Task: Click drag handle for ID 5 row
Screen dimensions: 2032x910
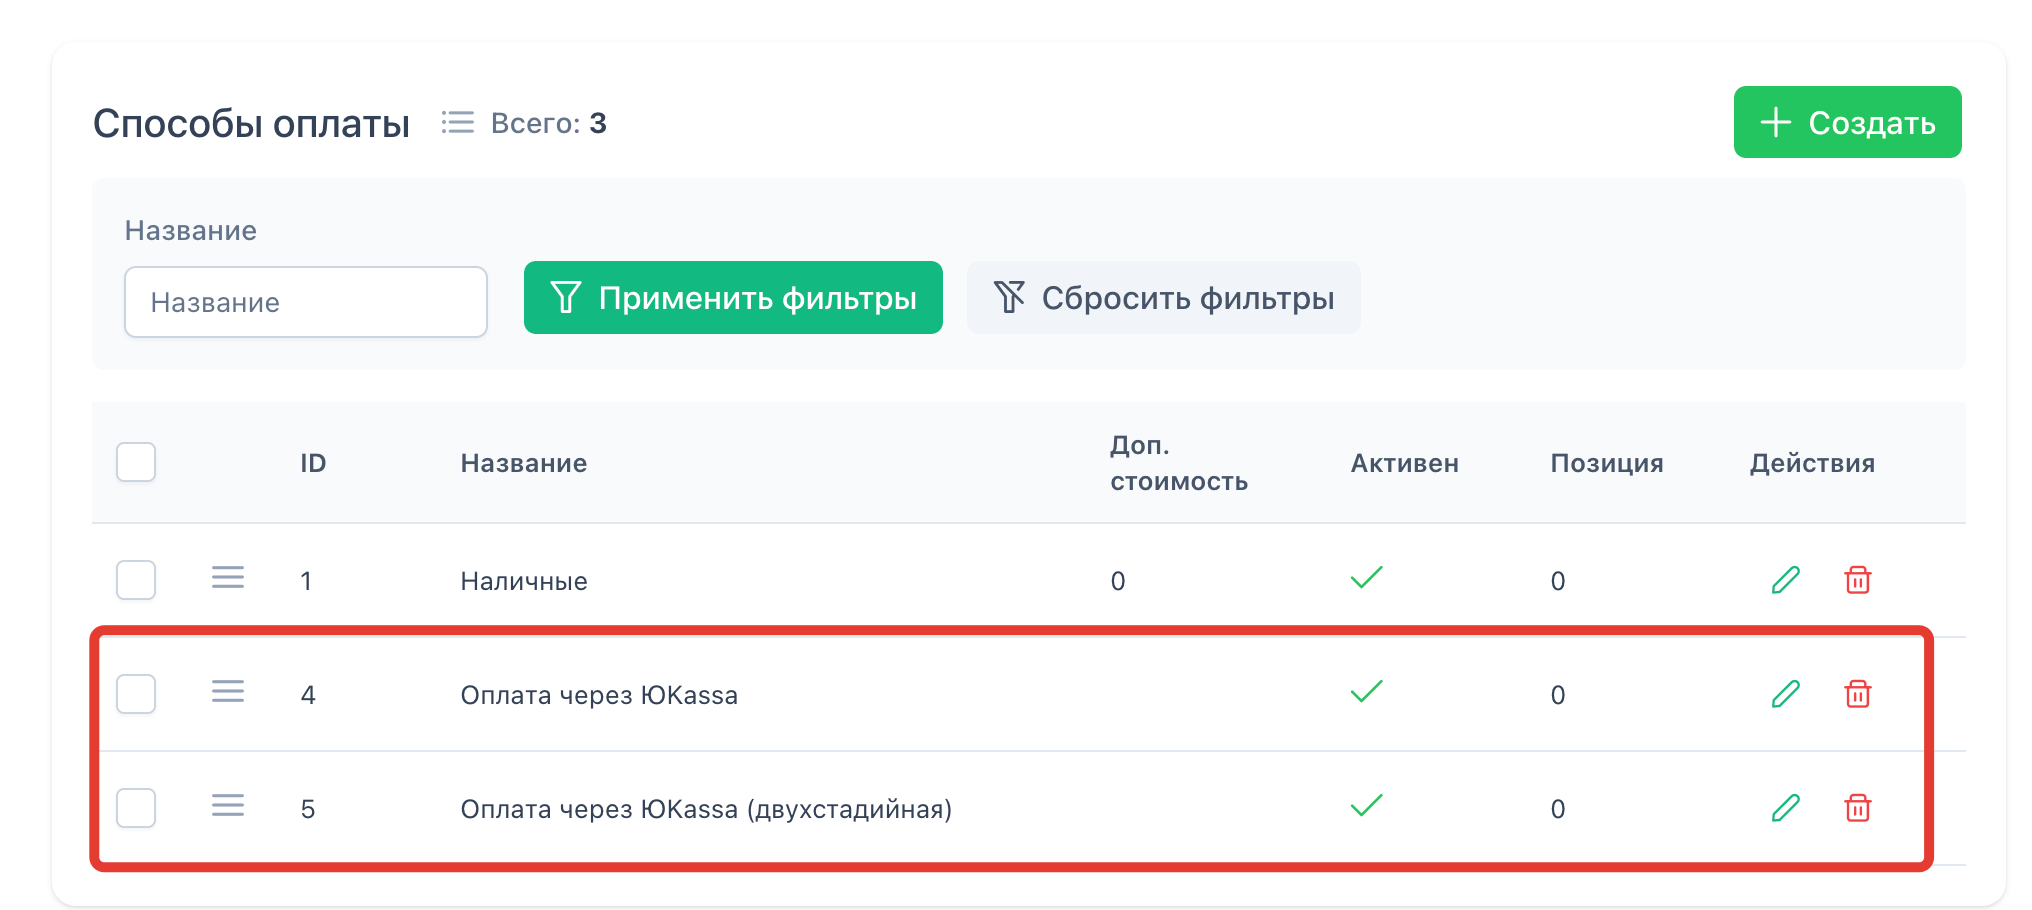Action: (x=228, y=806)
